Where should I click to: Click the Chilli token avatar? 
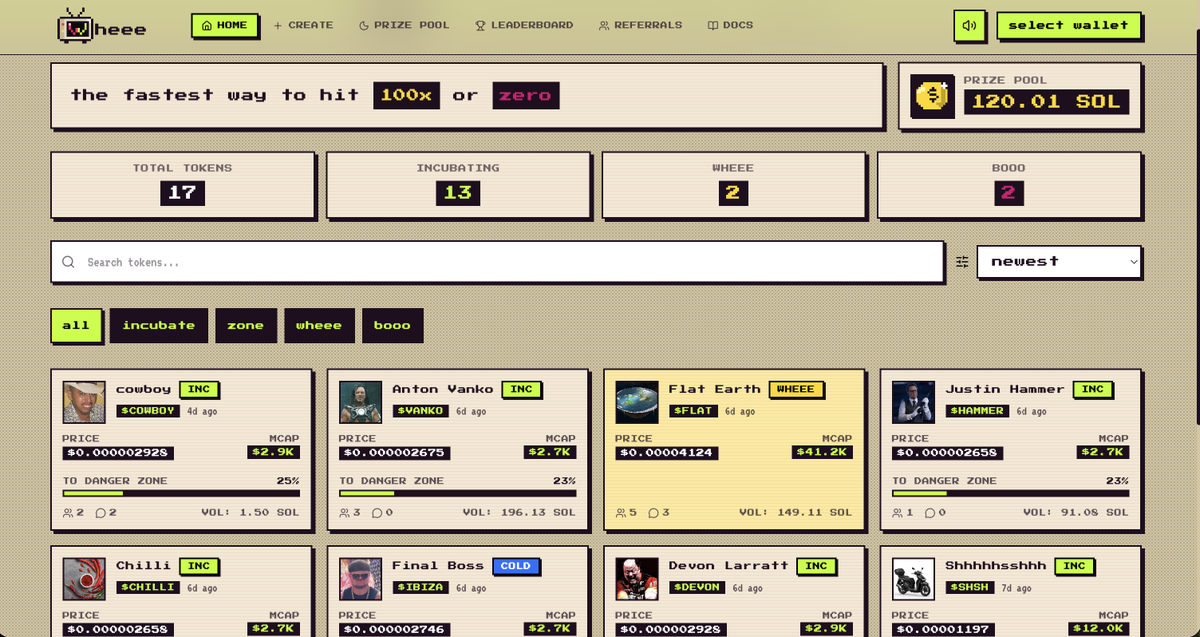pos(84,579)
